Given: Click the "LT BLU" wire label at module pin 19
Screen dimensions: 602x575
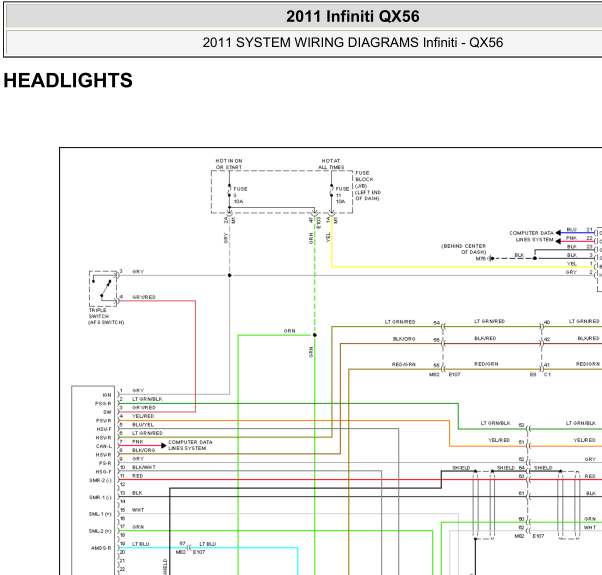Looking at the screenshot, I should coord(141,544).
